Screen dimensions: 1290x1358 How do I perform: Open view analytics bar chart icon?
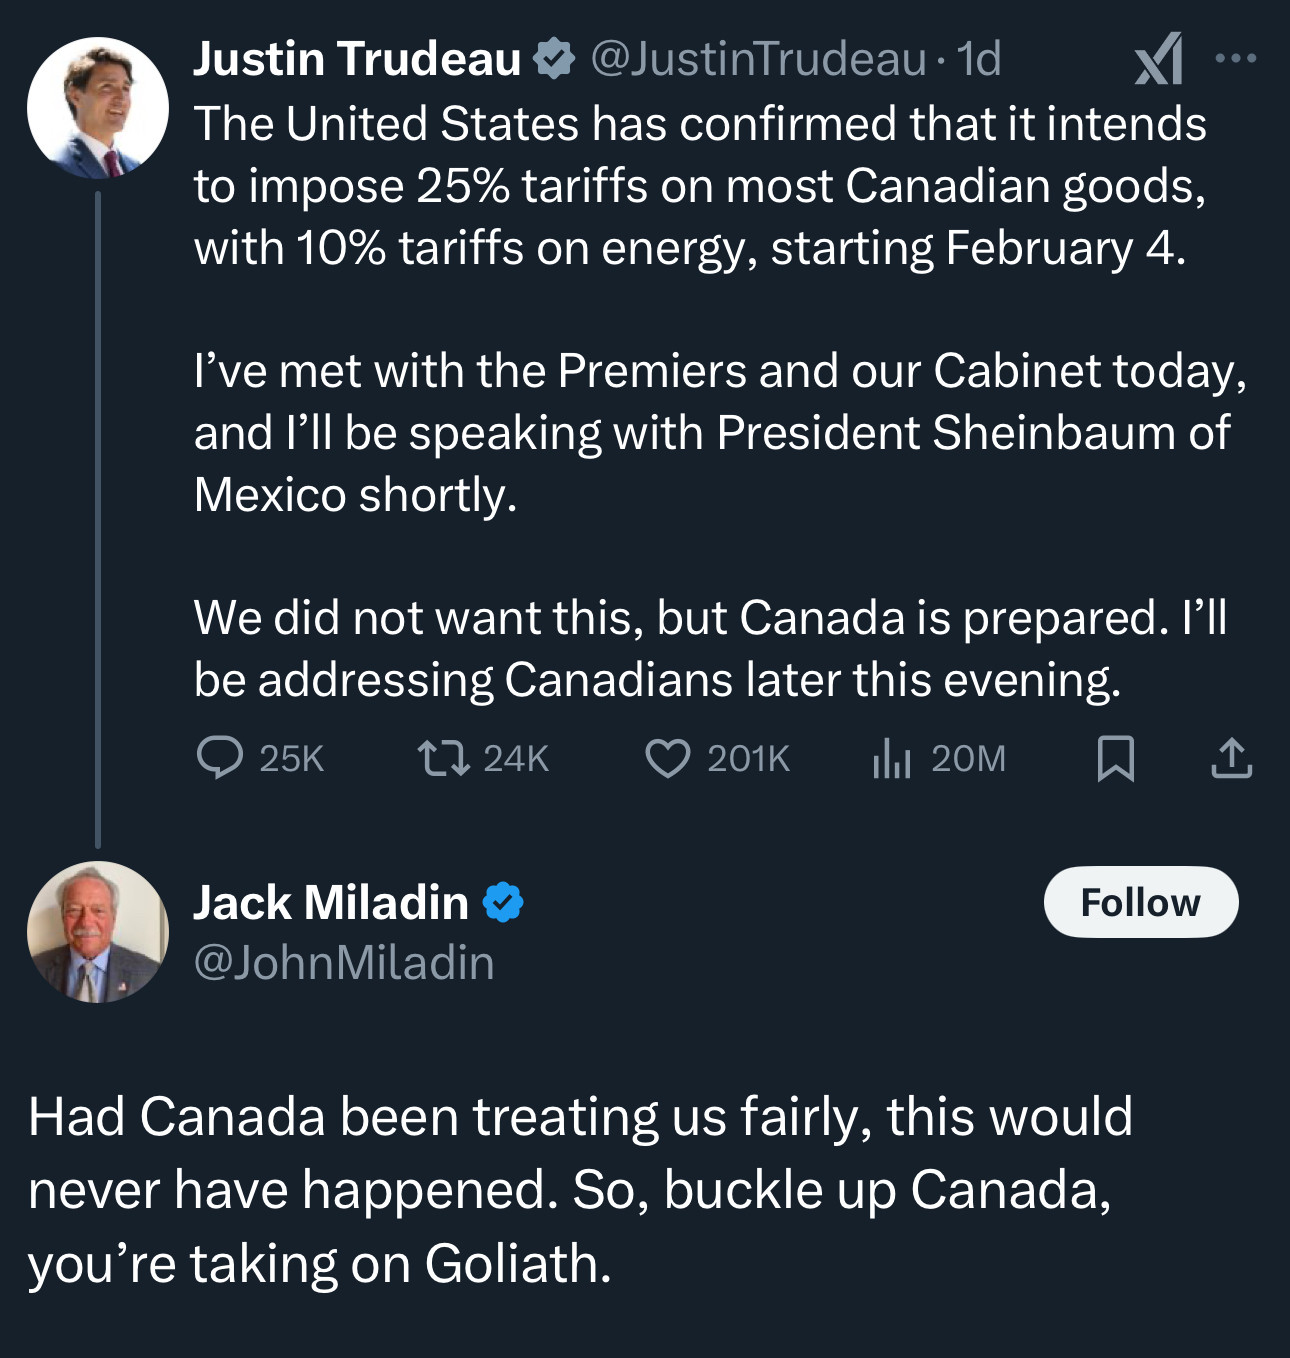pos(891,758)
